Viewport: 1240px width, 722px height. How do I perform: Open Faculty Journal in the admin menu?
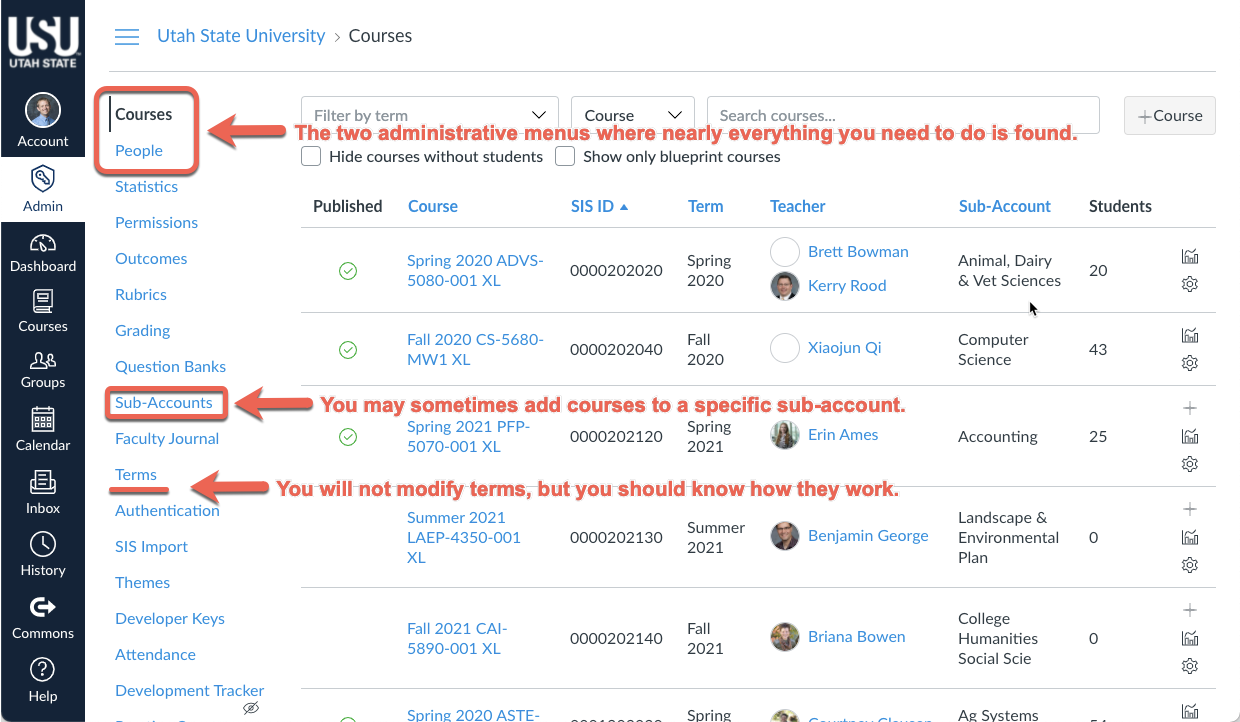(167, 438)
